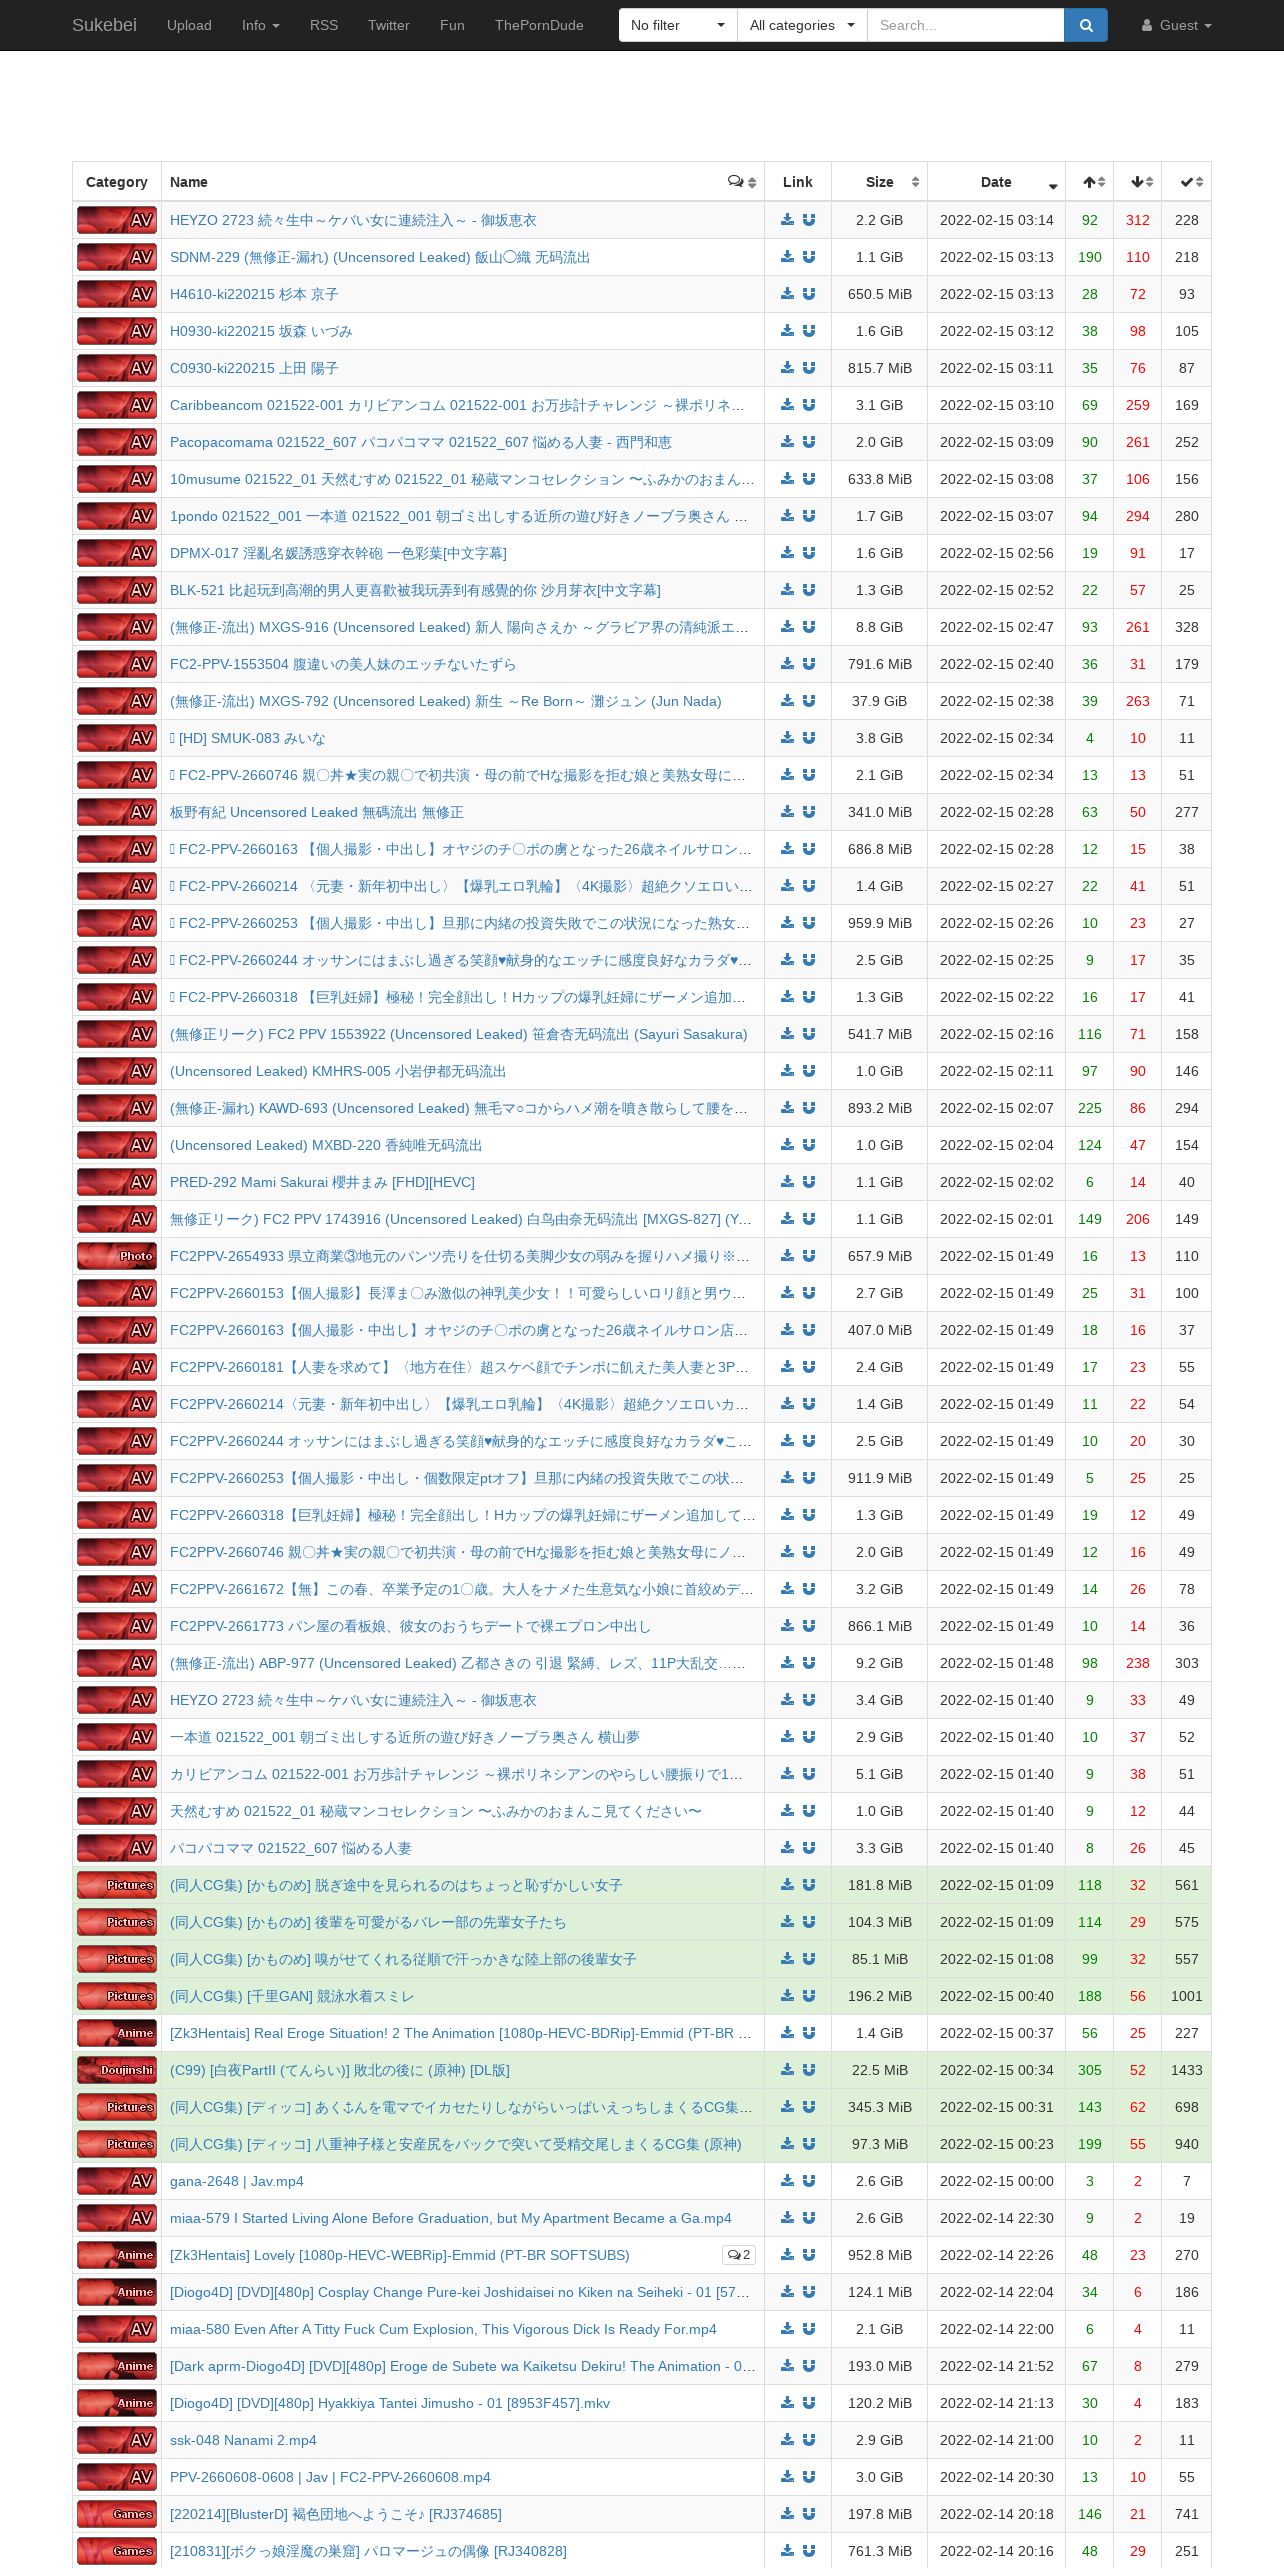This screenshot has height=2568, width=1284.
Task: Open the RSS feed link
Action: (324, 25)
